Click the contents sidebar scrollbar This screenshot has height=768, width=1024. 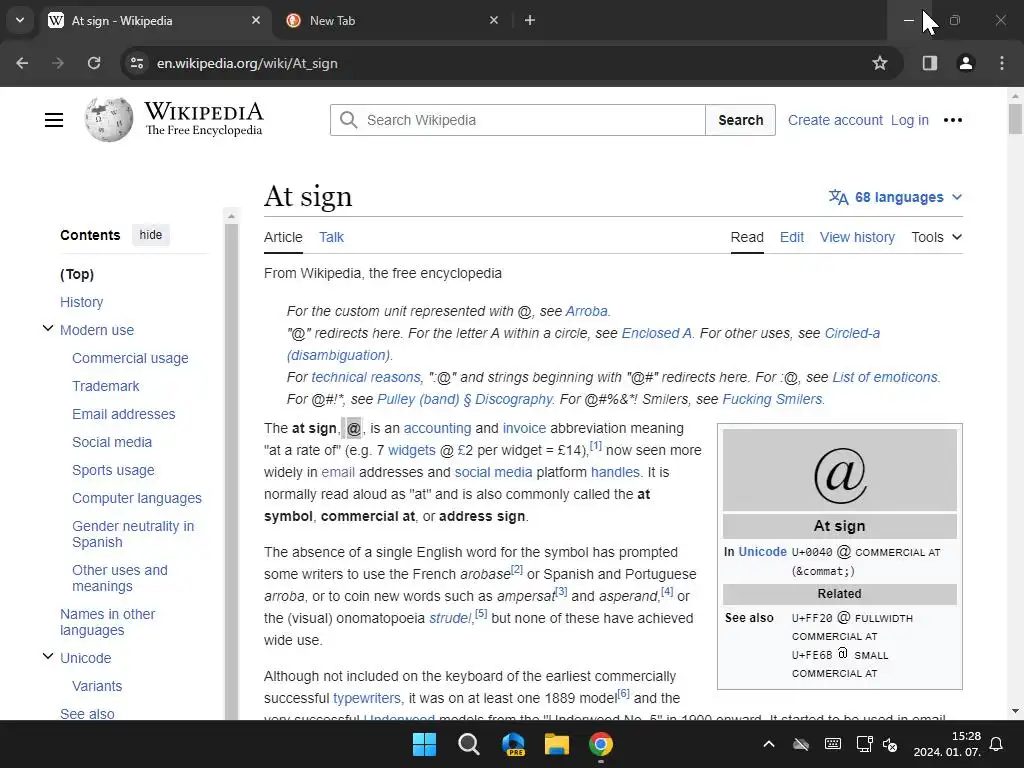coord(231,470)
